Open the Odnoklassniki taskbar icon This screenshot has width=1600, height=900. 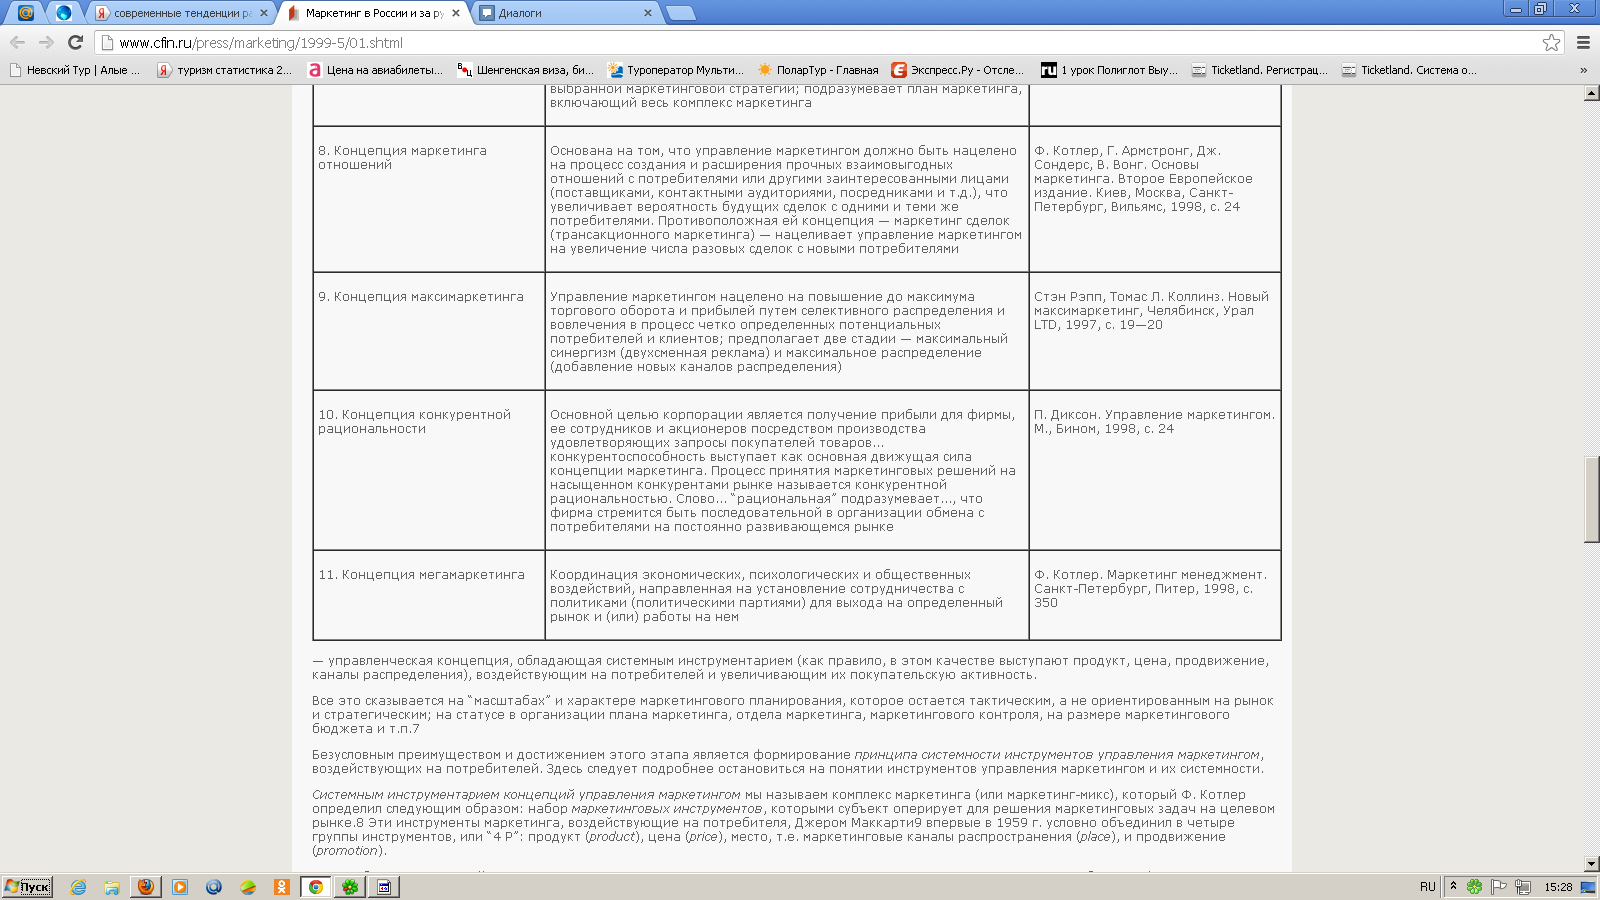click(282, 887)
